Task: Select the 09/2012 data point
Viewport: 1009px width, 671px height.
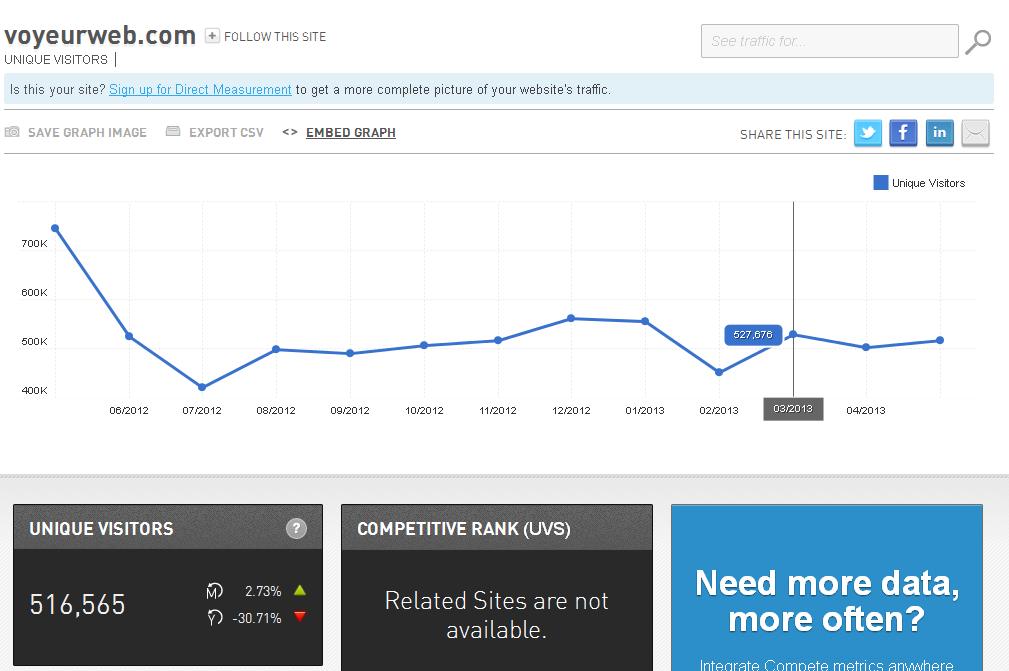Action: (x=350, y=353)
